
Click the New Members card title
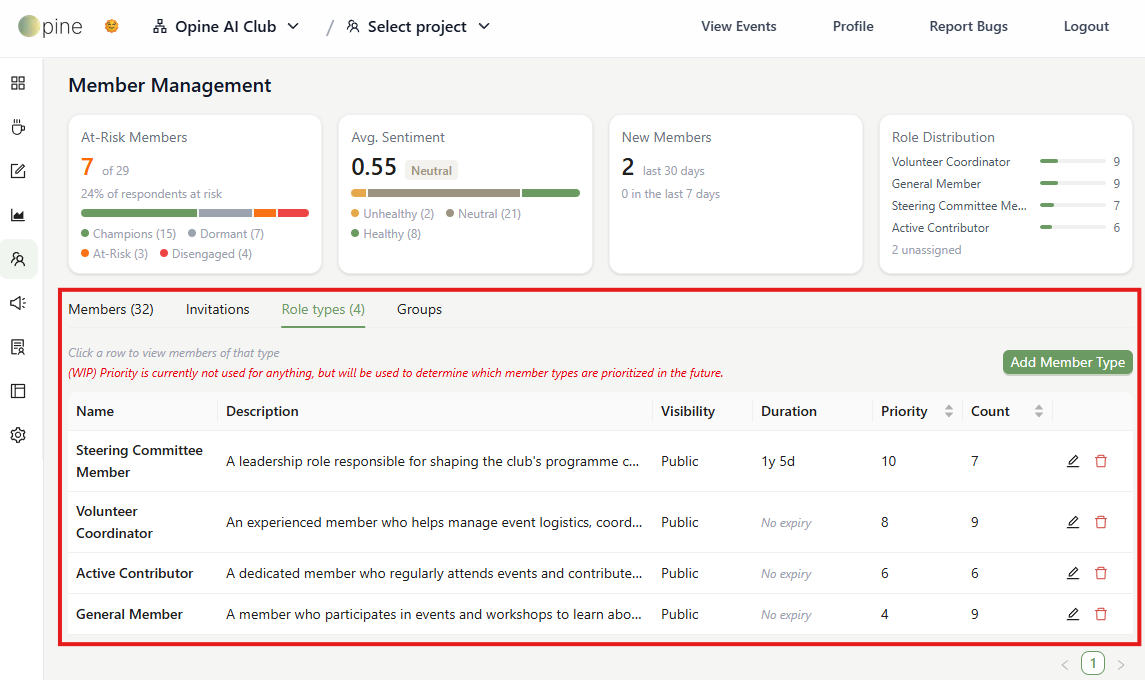tap(666, 137)
